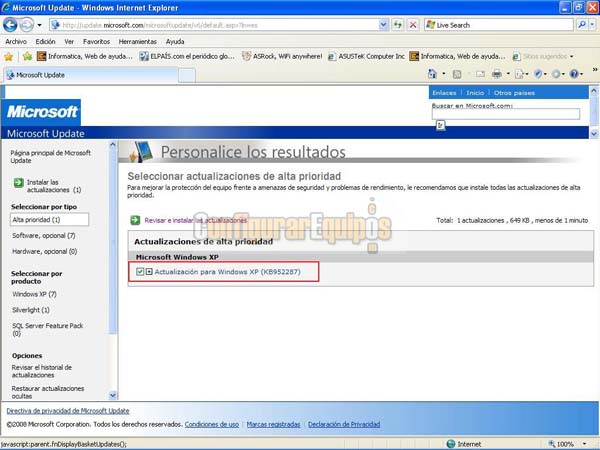Select Alta prioridad (1) filter
The height and width of the screenshot is (450, 600).
(x=49, y=220)
